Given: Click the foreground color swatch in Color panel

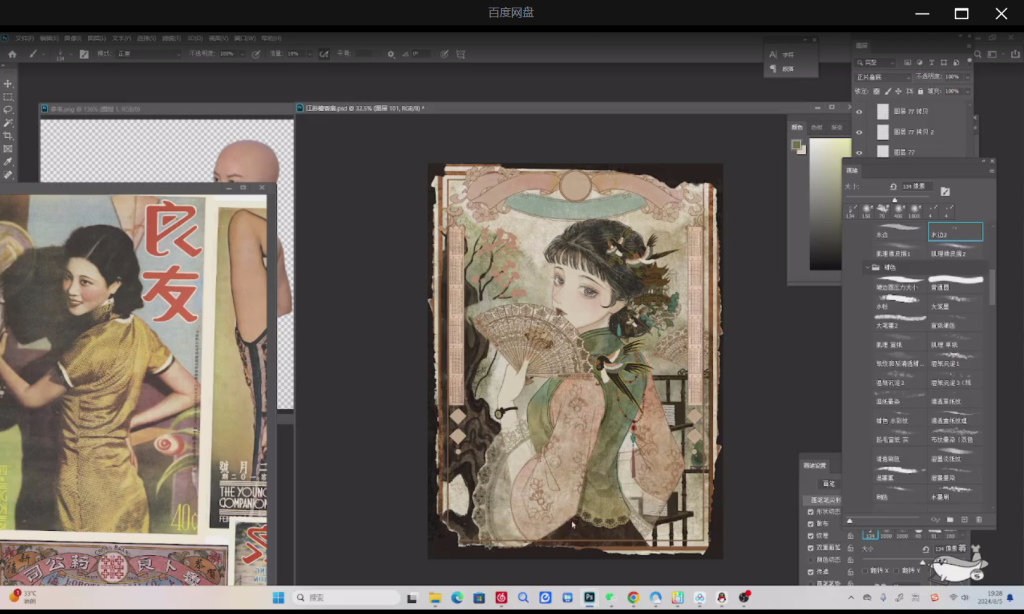Looking at the screenshot, I should point(797,146).
